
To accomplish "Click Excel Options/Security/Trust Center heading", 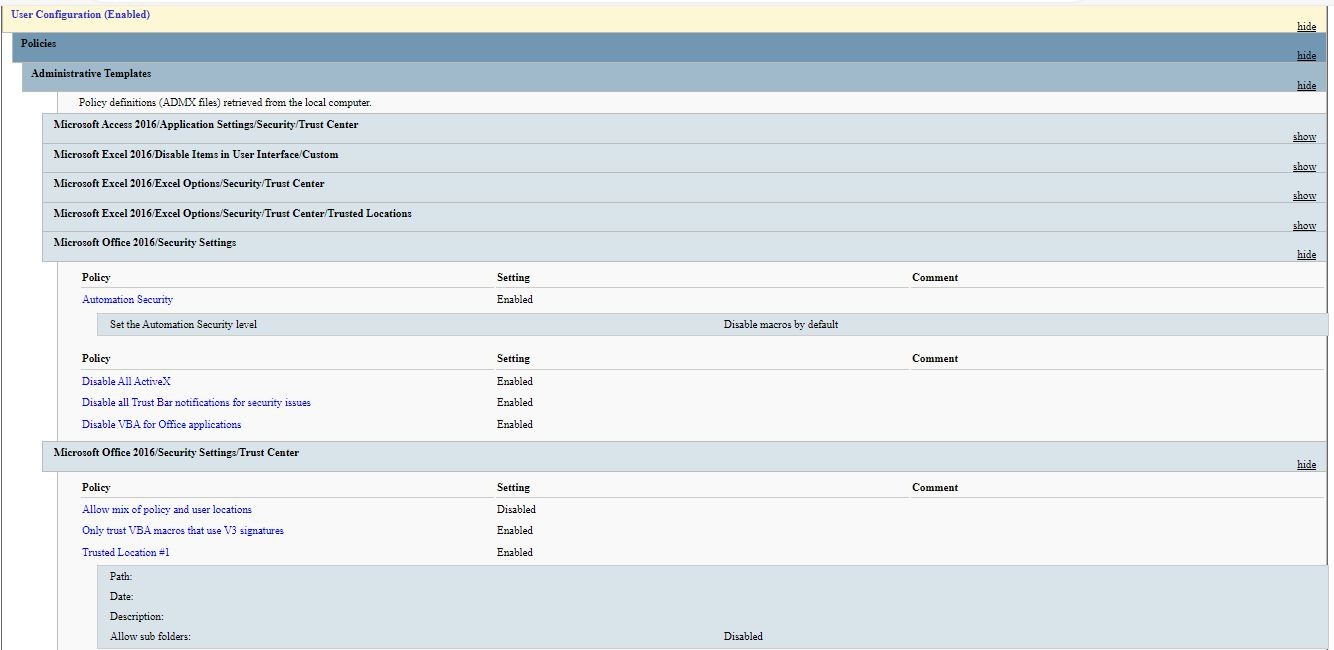I will tap(189, 184).
